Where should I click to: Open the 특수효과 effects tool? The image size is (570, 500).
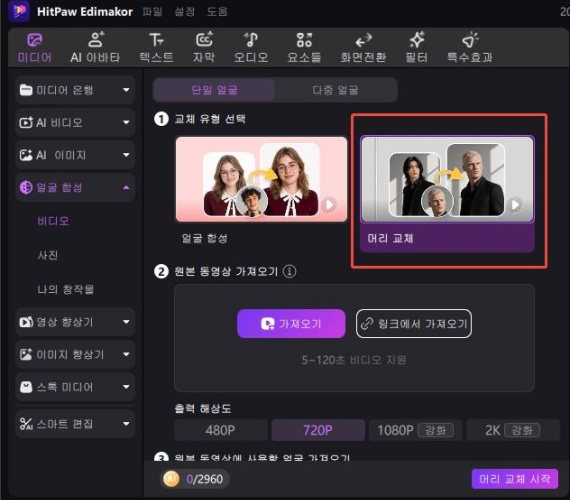pos(470,47)
